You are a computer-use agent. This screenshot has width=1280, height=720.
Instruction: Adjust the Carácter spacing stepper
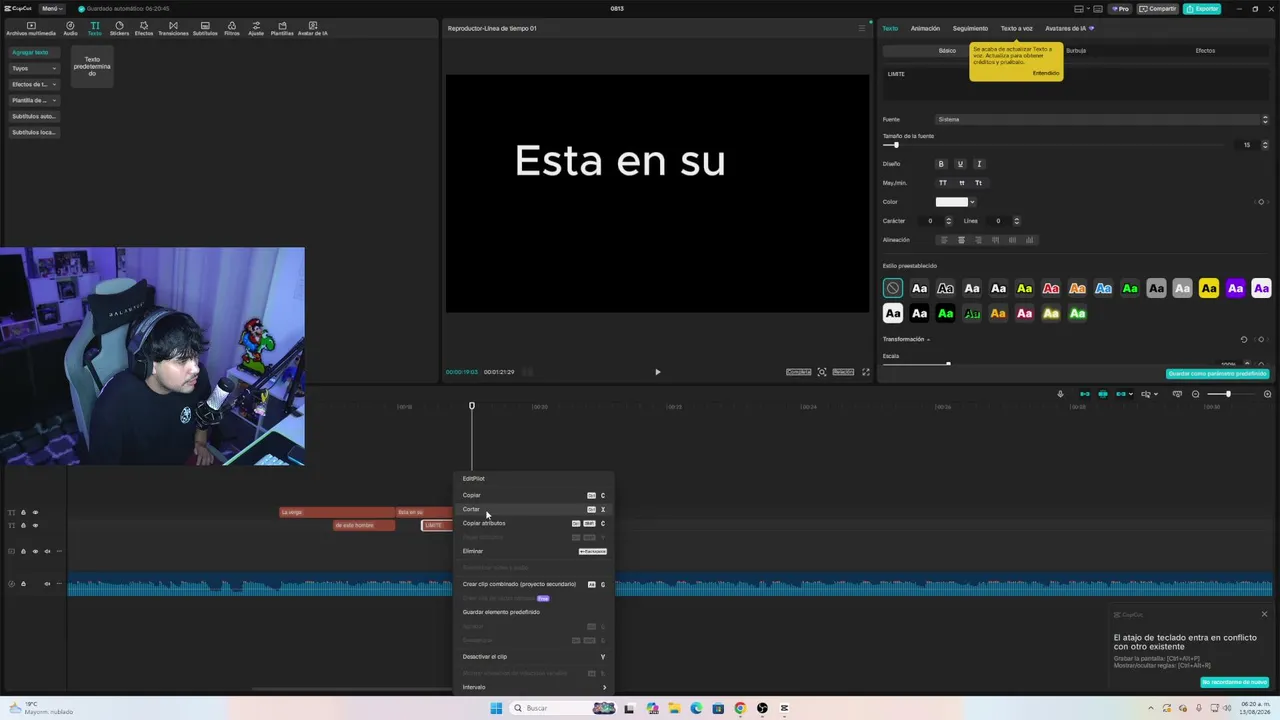coord(948,221)
